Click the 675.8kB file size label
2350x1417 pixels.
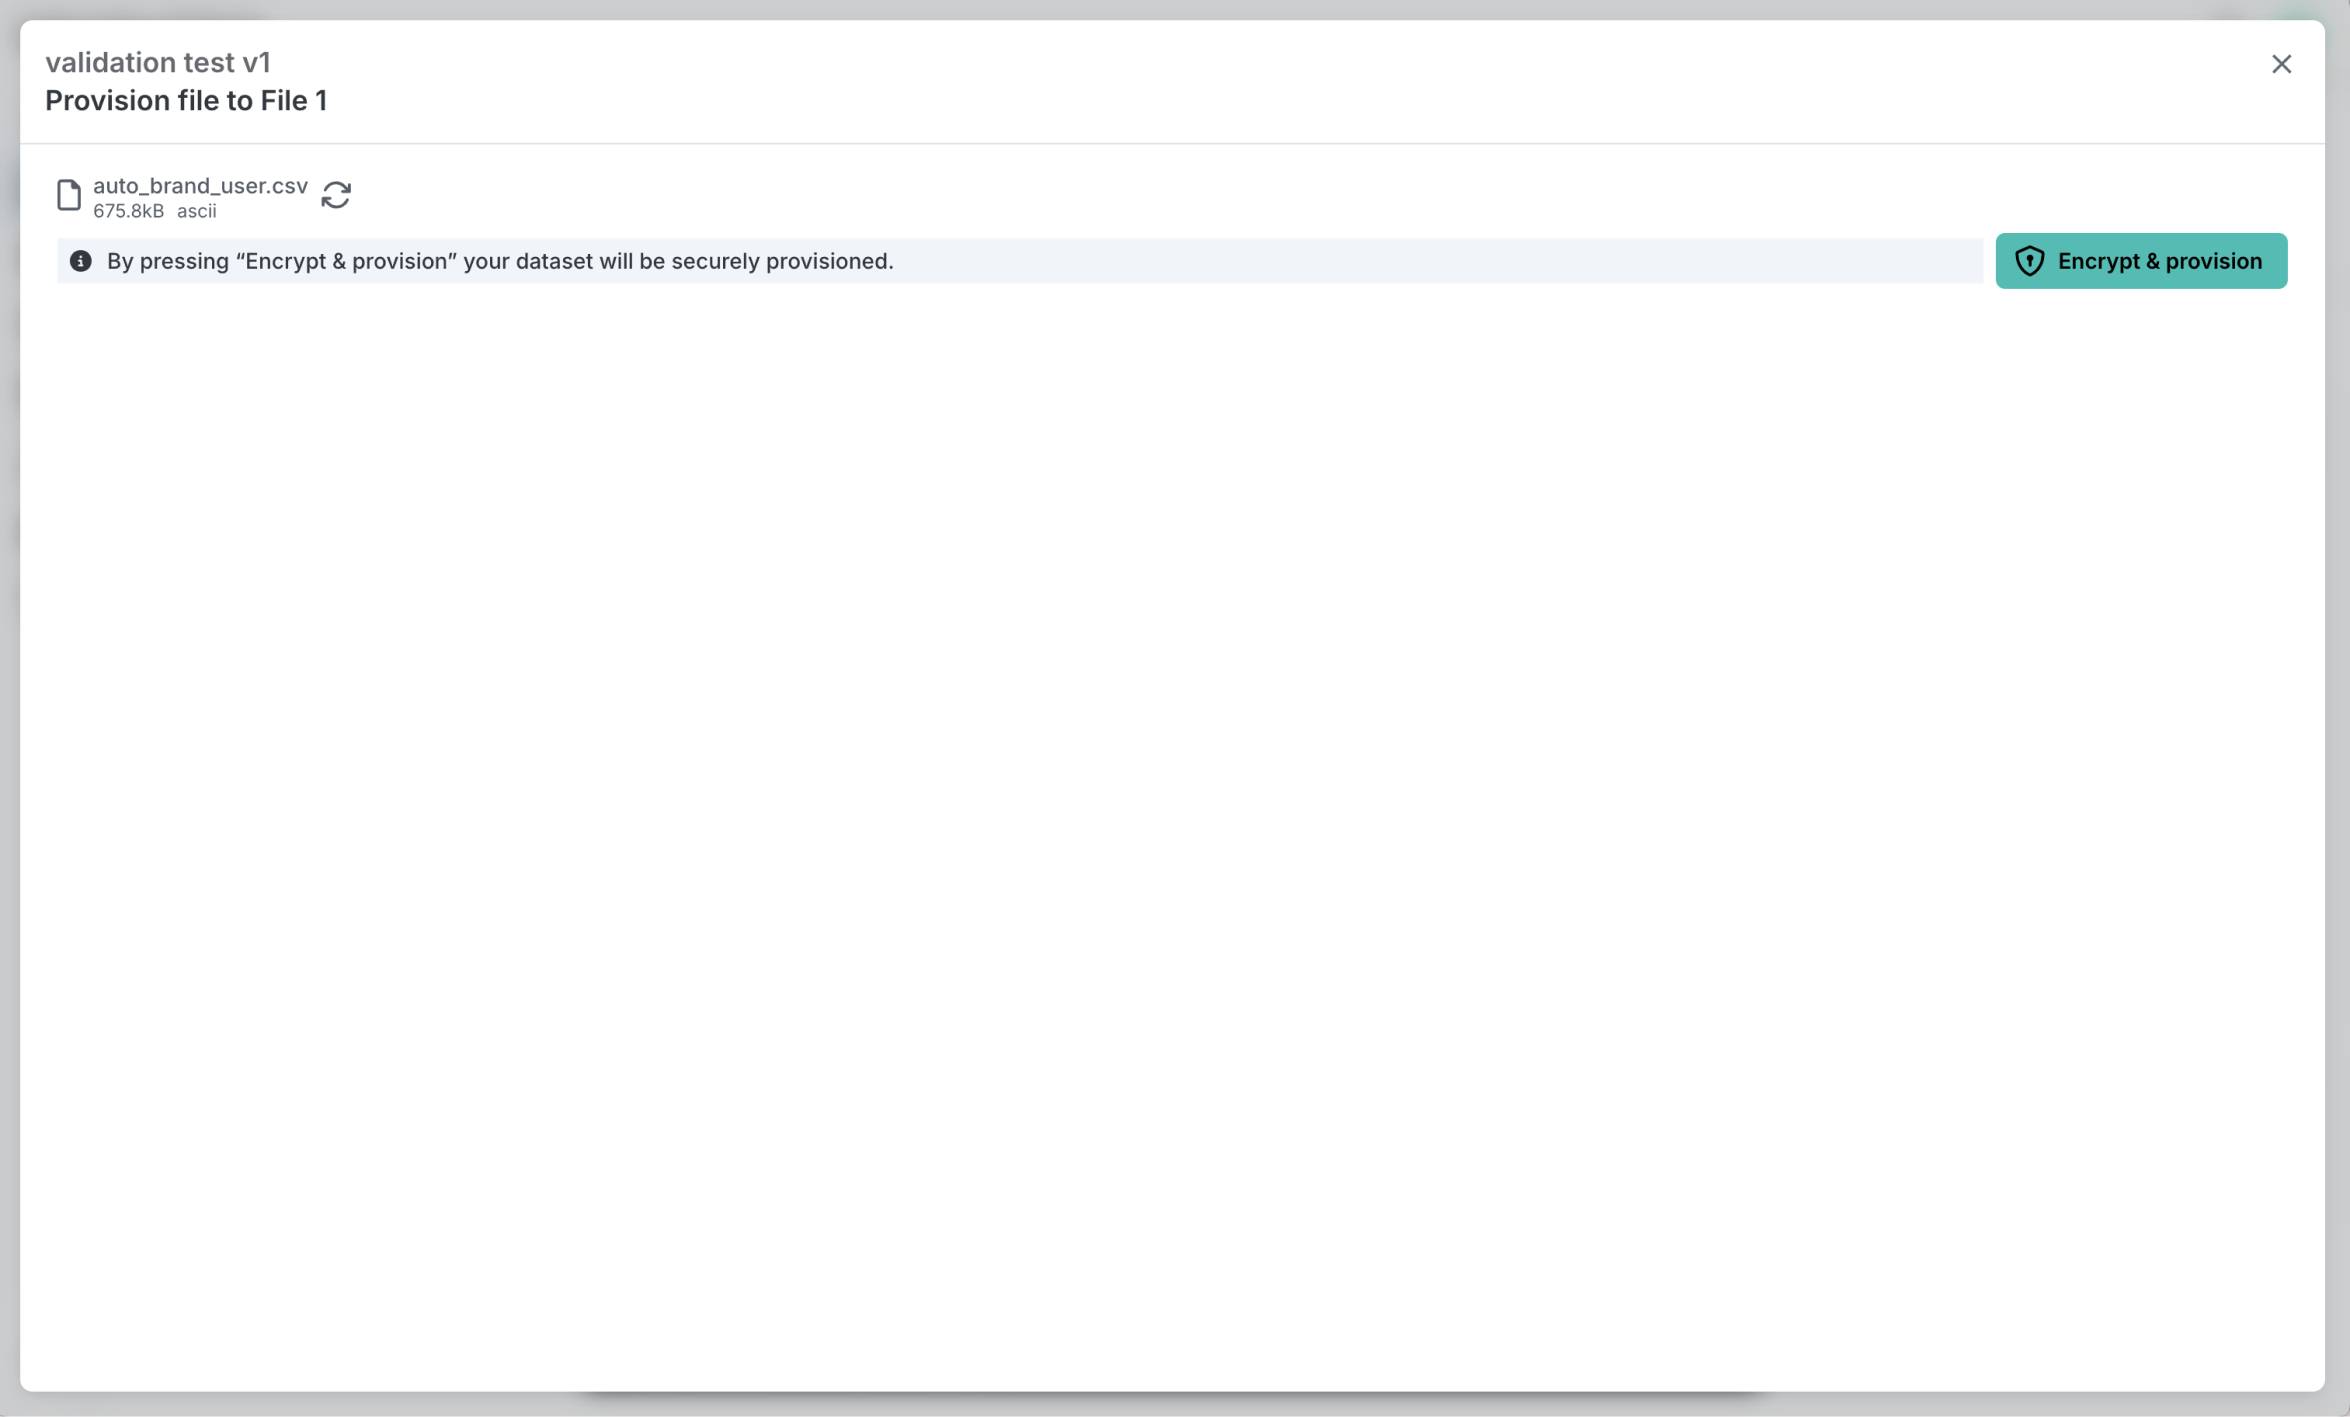click(x=128, y=211)
